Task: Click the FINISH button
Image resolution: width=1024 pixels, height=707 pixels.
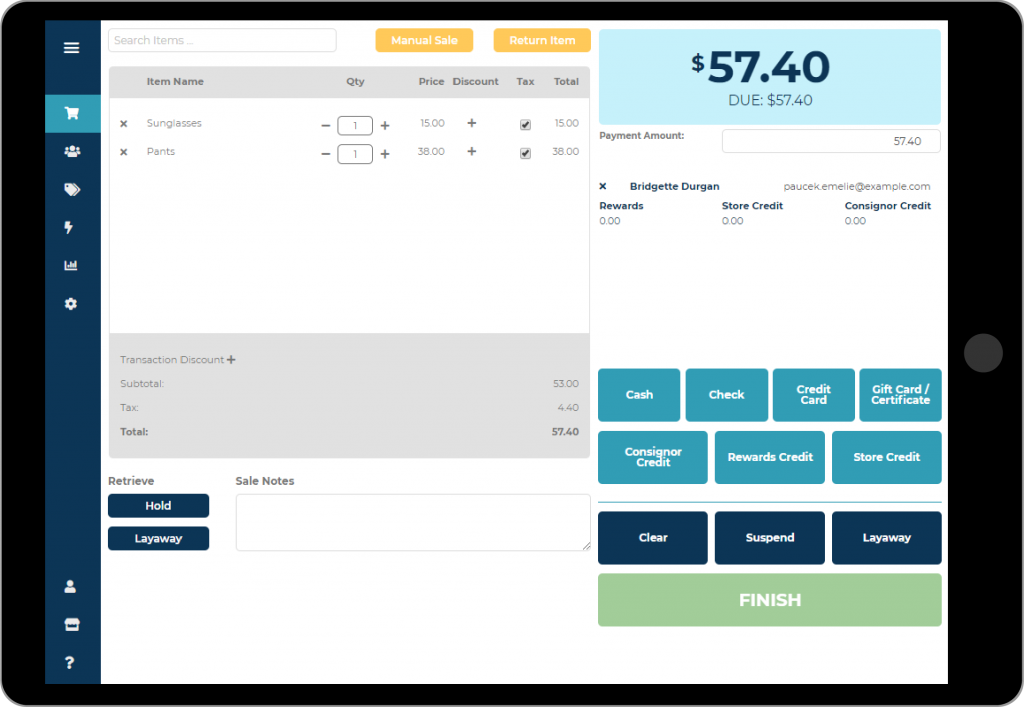Action: [x=769, y=600]
